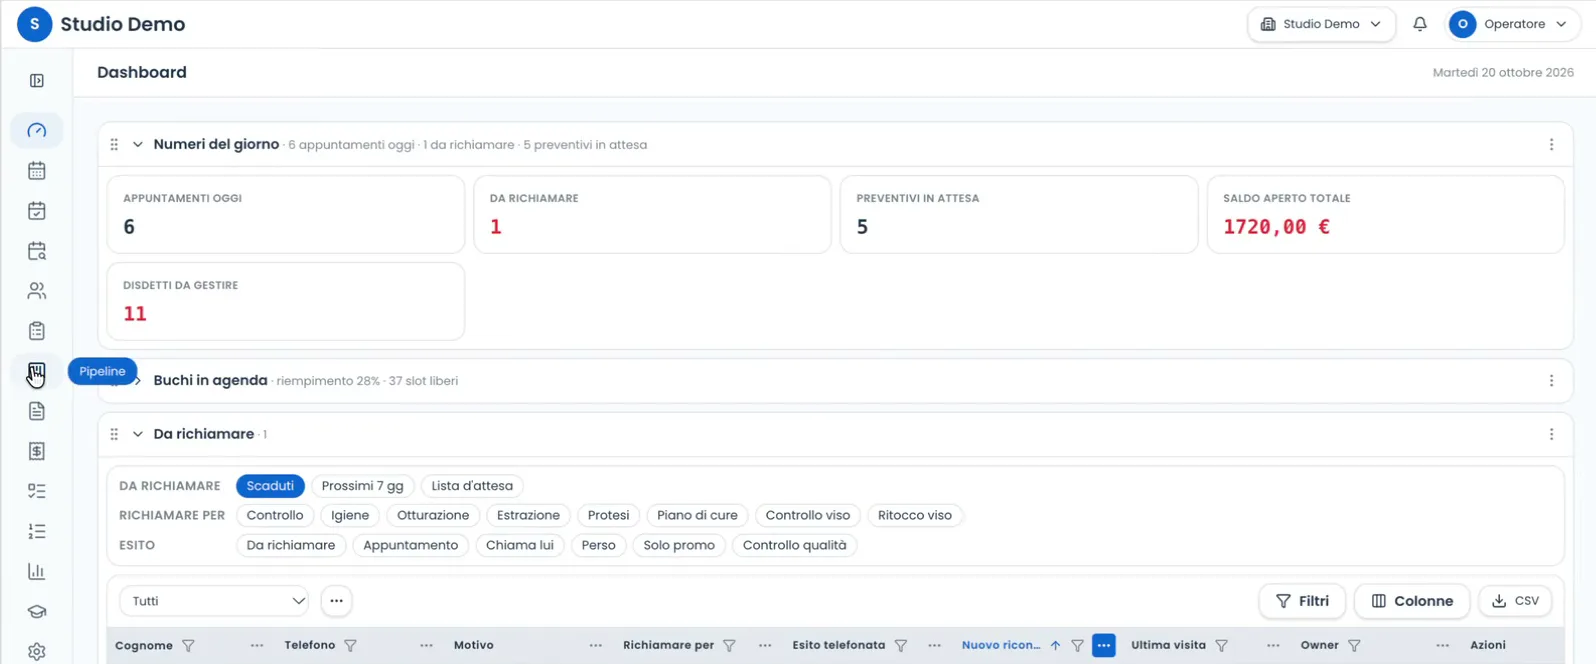Toggle the Piano di cure chip
The height and width of the screenshot is (664, 1596).
tap(697, 516)
